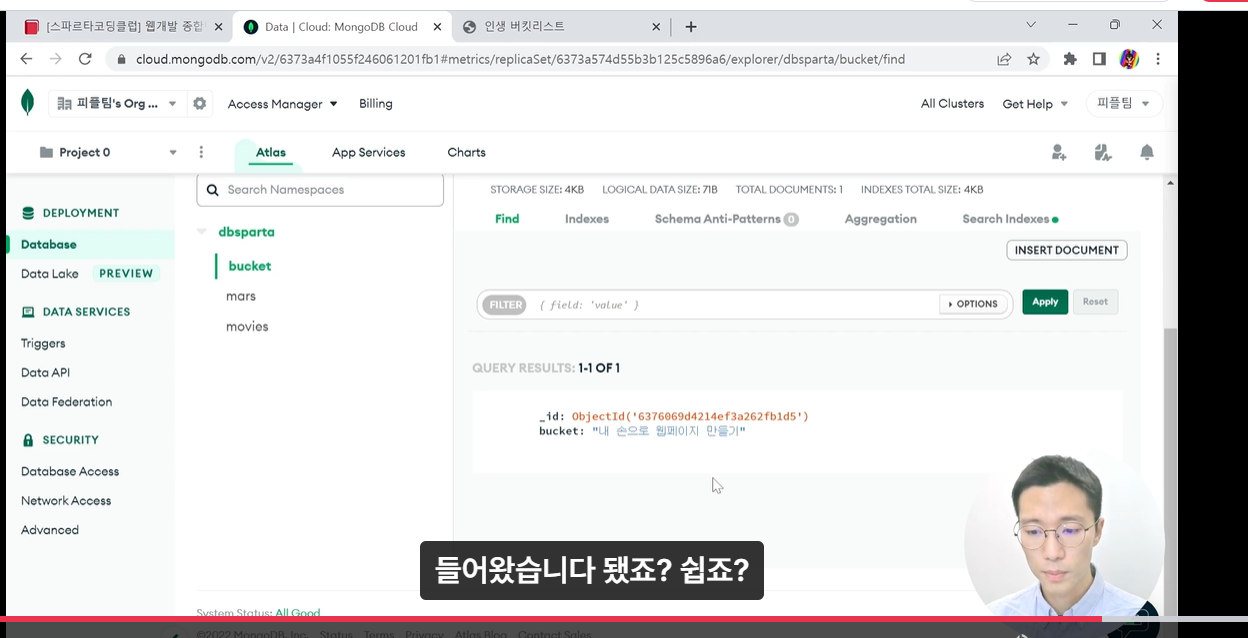This screenshot has height=638, width=1248.
Task: Apply the query filter
Action: (1045, 302)
